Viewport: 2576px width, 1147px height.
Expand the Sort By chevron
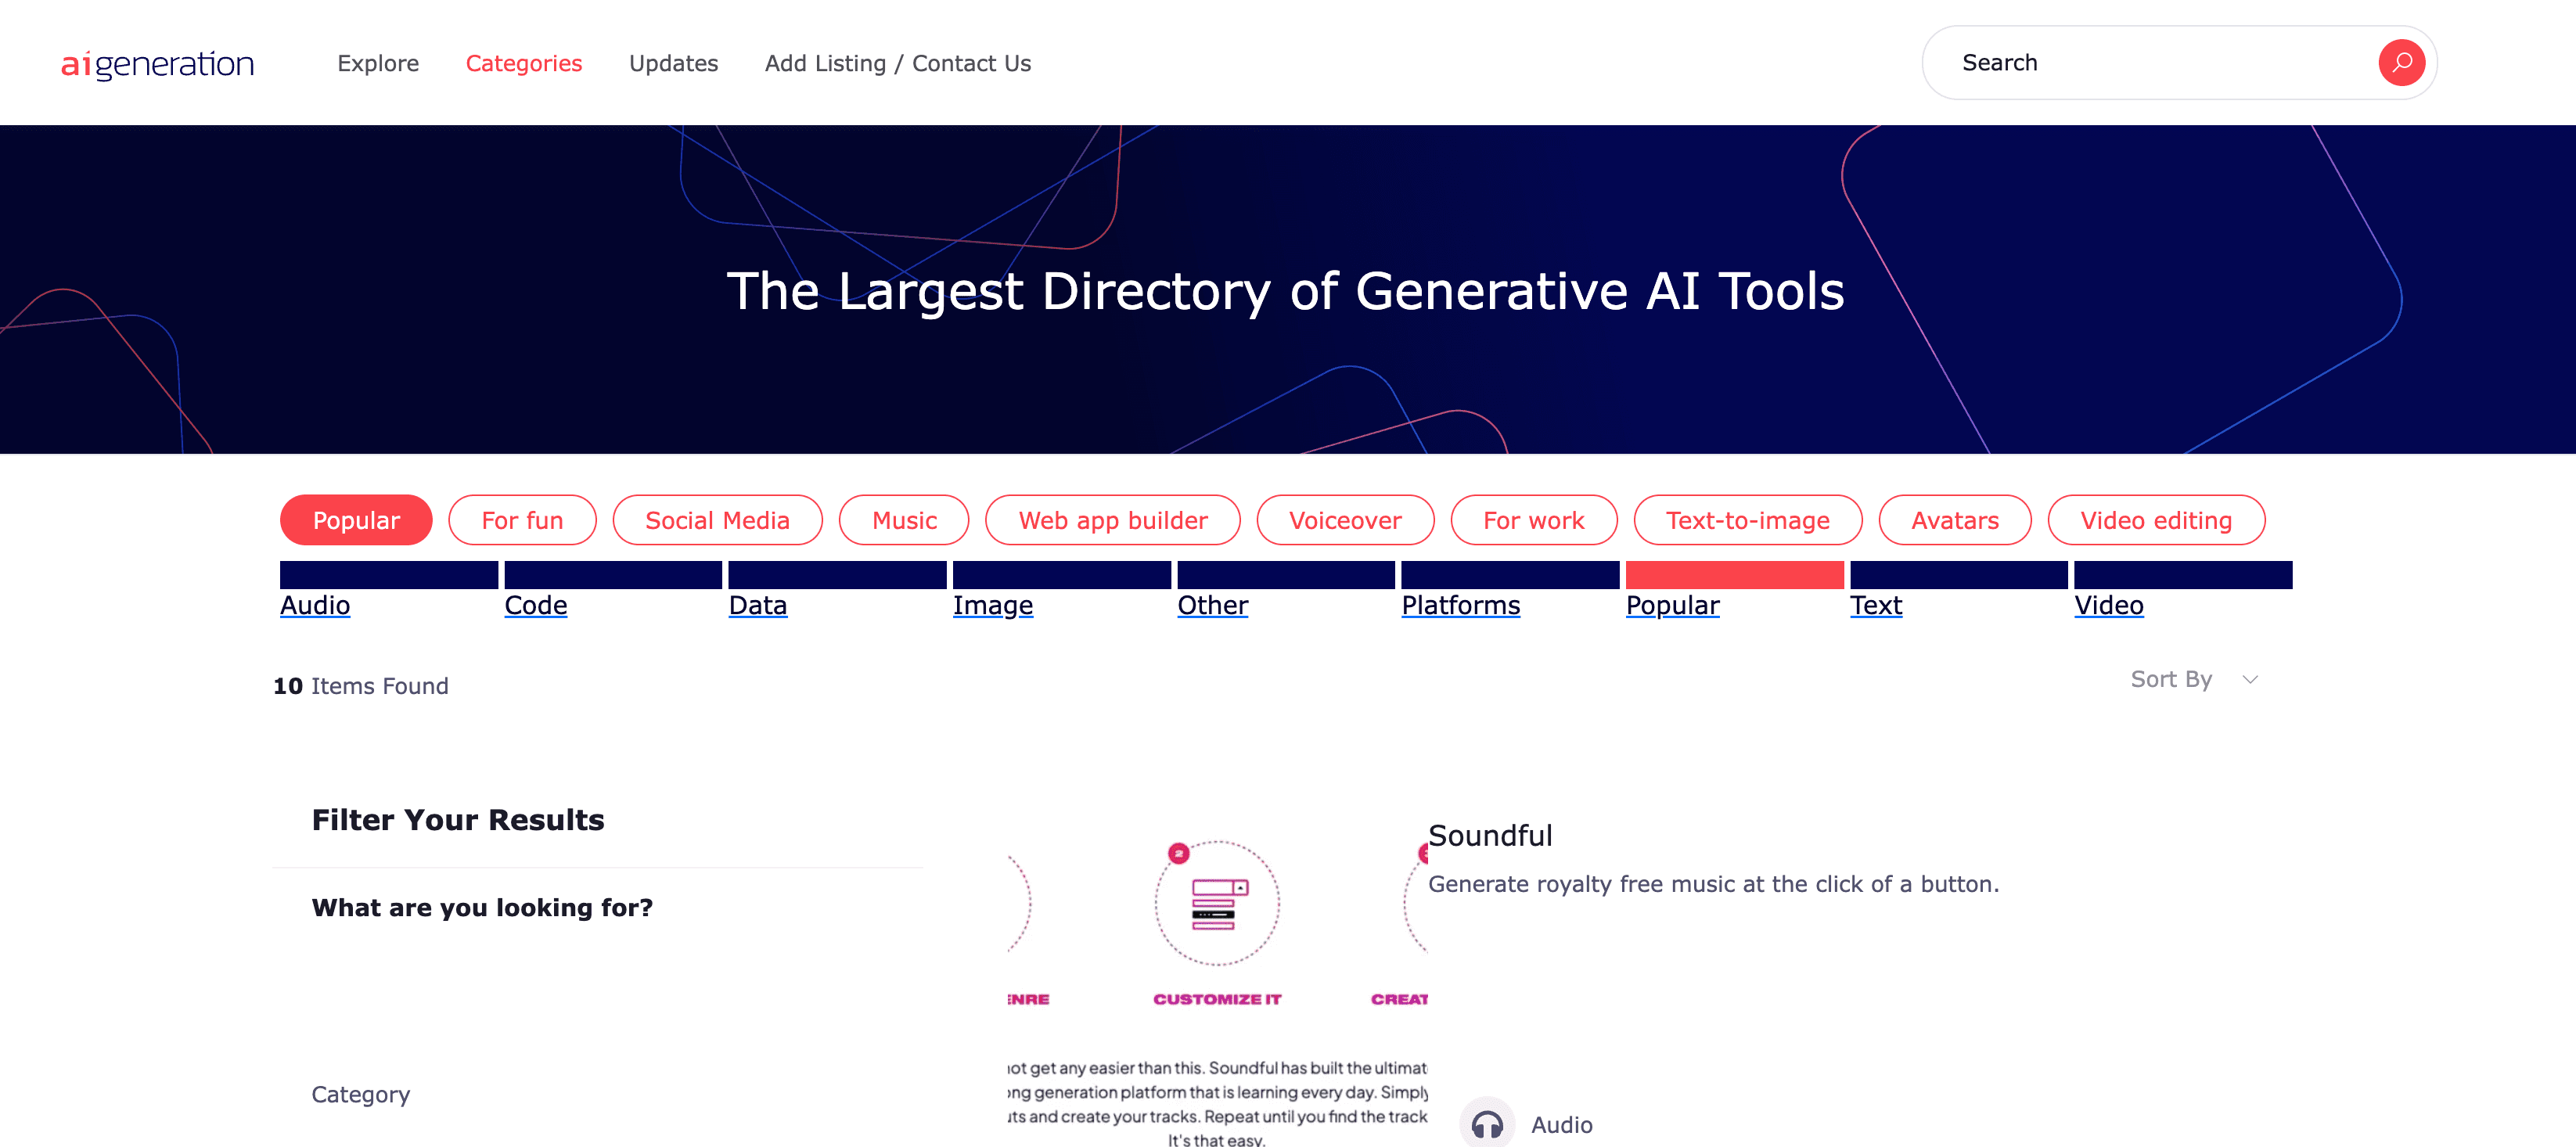2250,680
